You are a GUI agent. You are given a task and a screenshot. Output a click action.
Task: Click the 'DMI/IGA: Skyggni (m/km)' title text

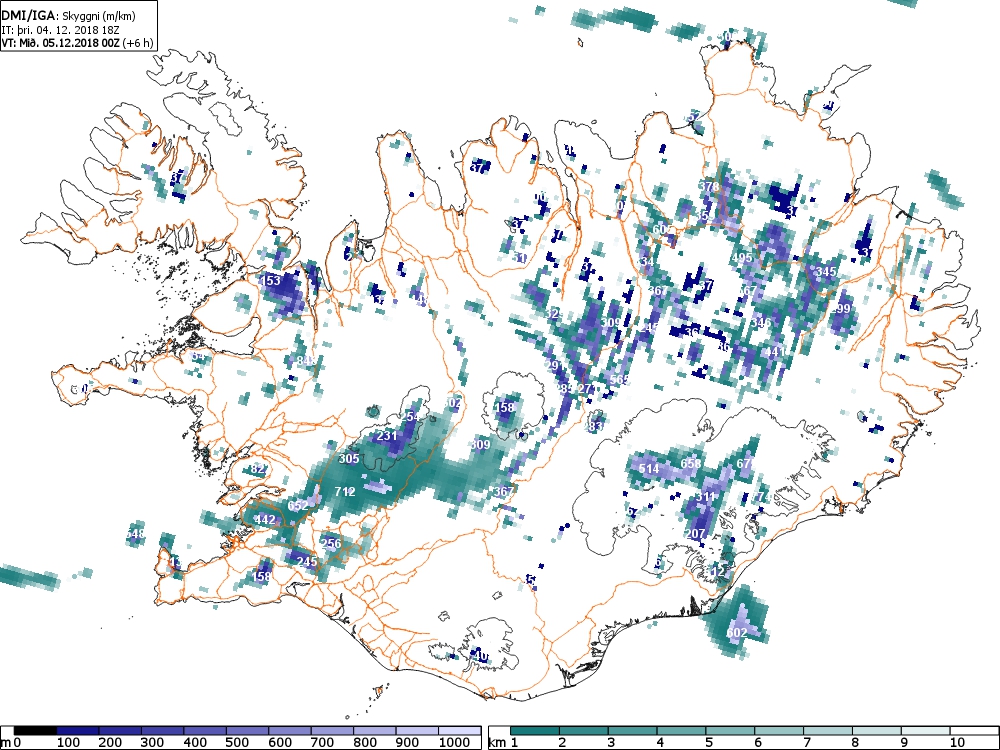click(x=69, y=16)
